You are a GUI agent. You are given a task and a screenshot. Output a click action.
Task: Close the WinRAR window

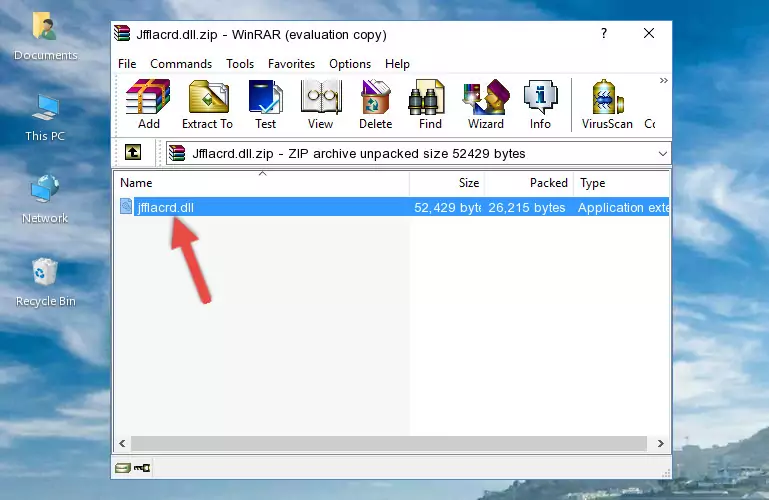coord(649,33)
